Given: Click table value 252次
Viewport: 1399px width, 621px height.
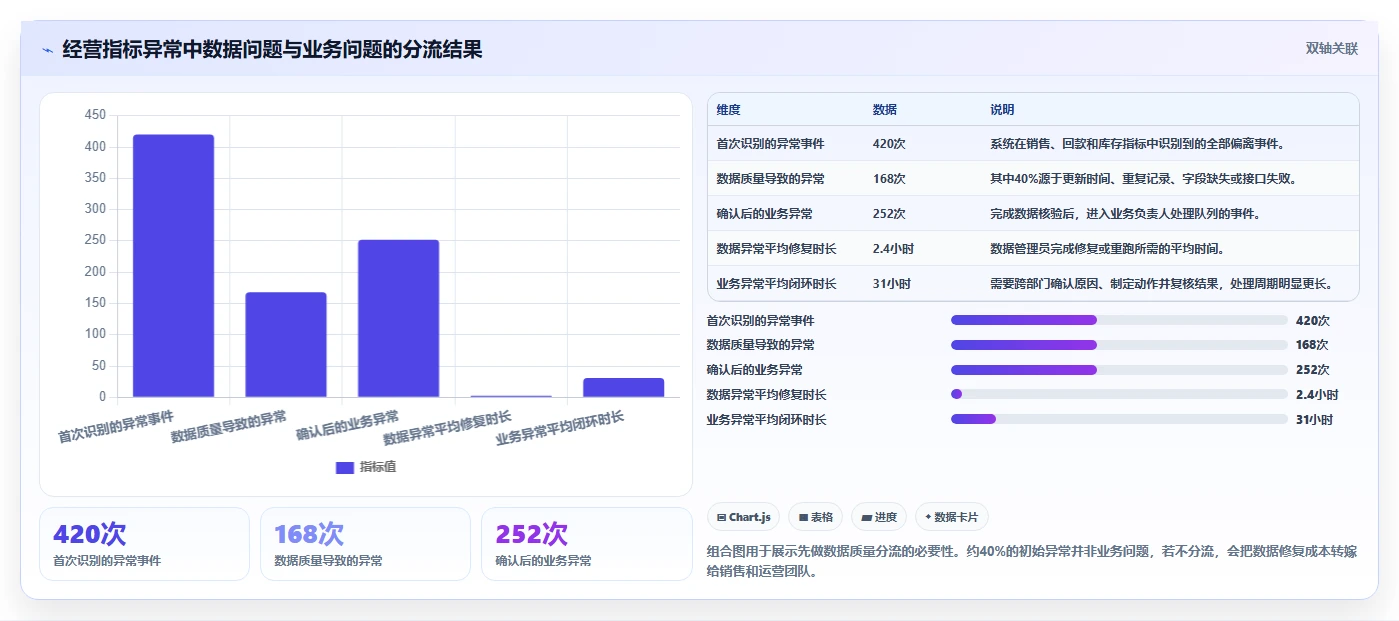Looking at the screenshot, I should point(889,214).
